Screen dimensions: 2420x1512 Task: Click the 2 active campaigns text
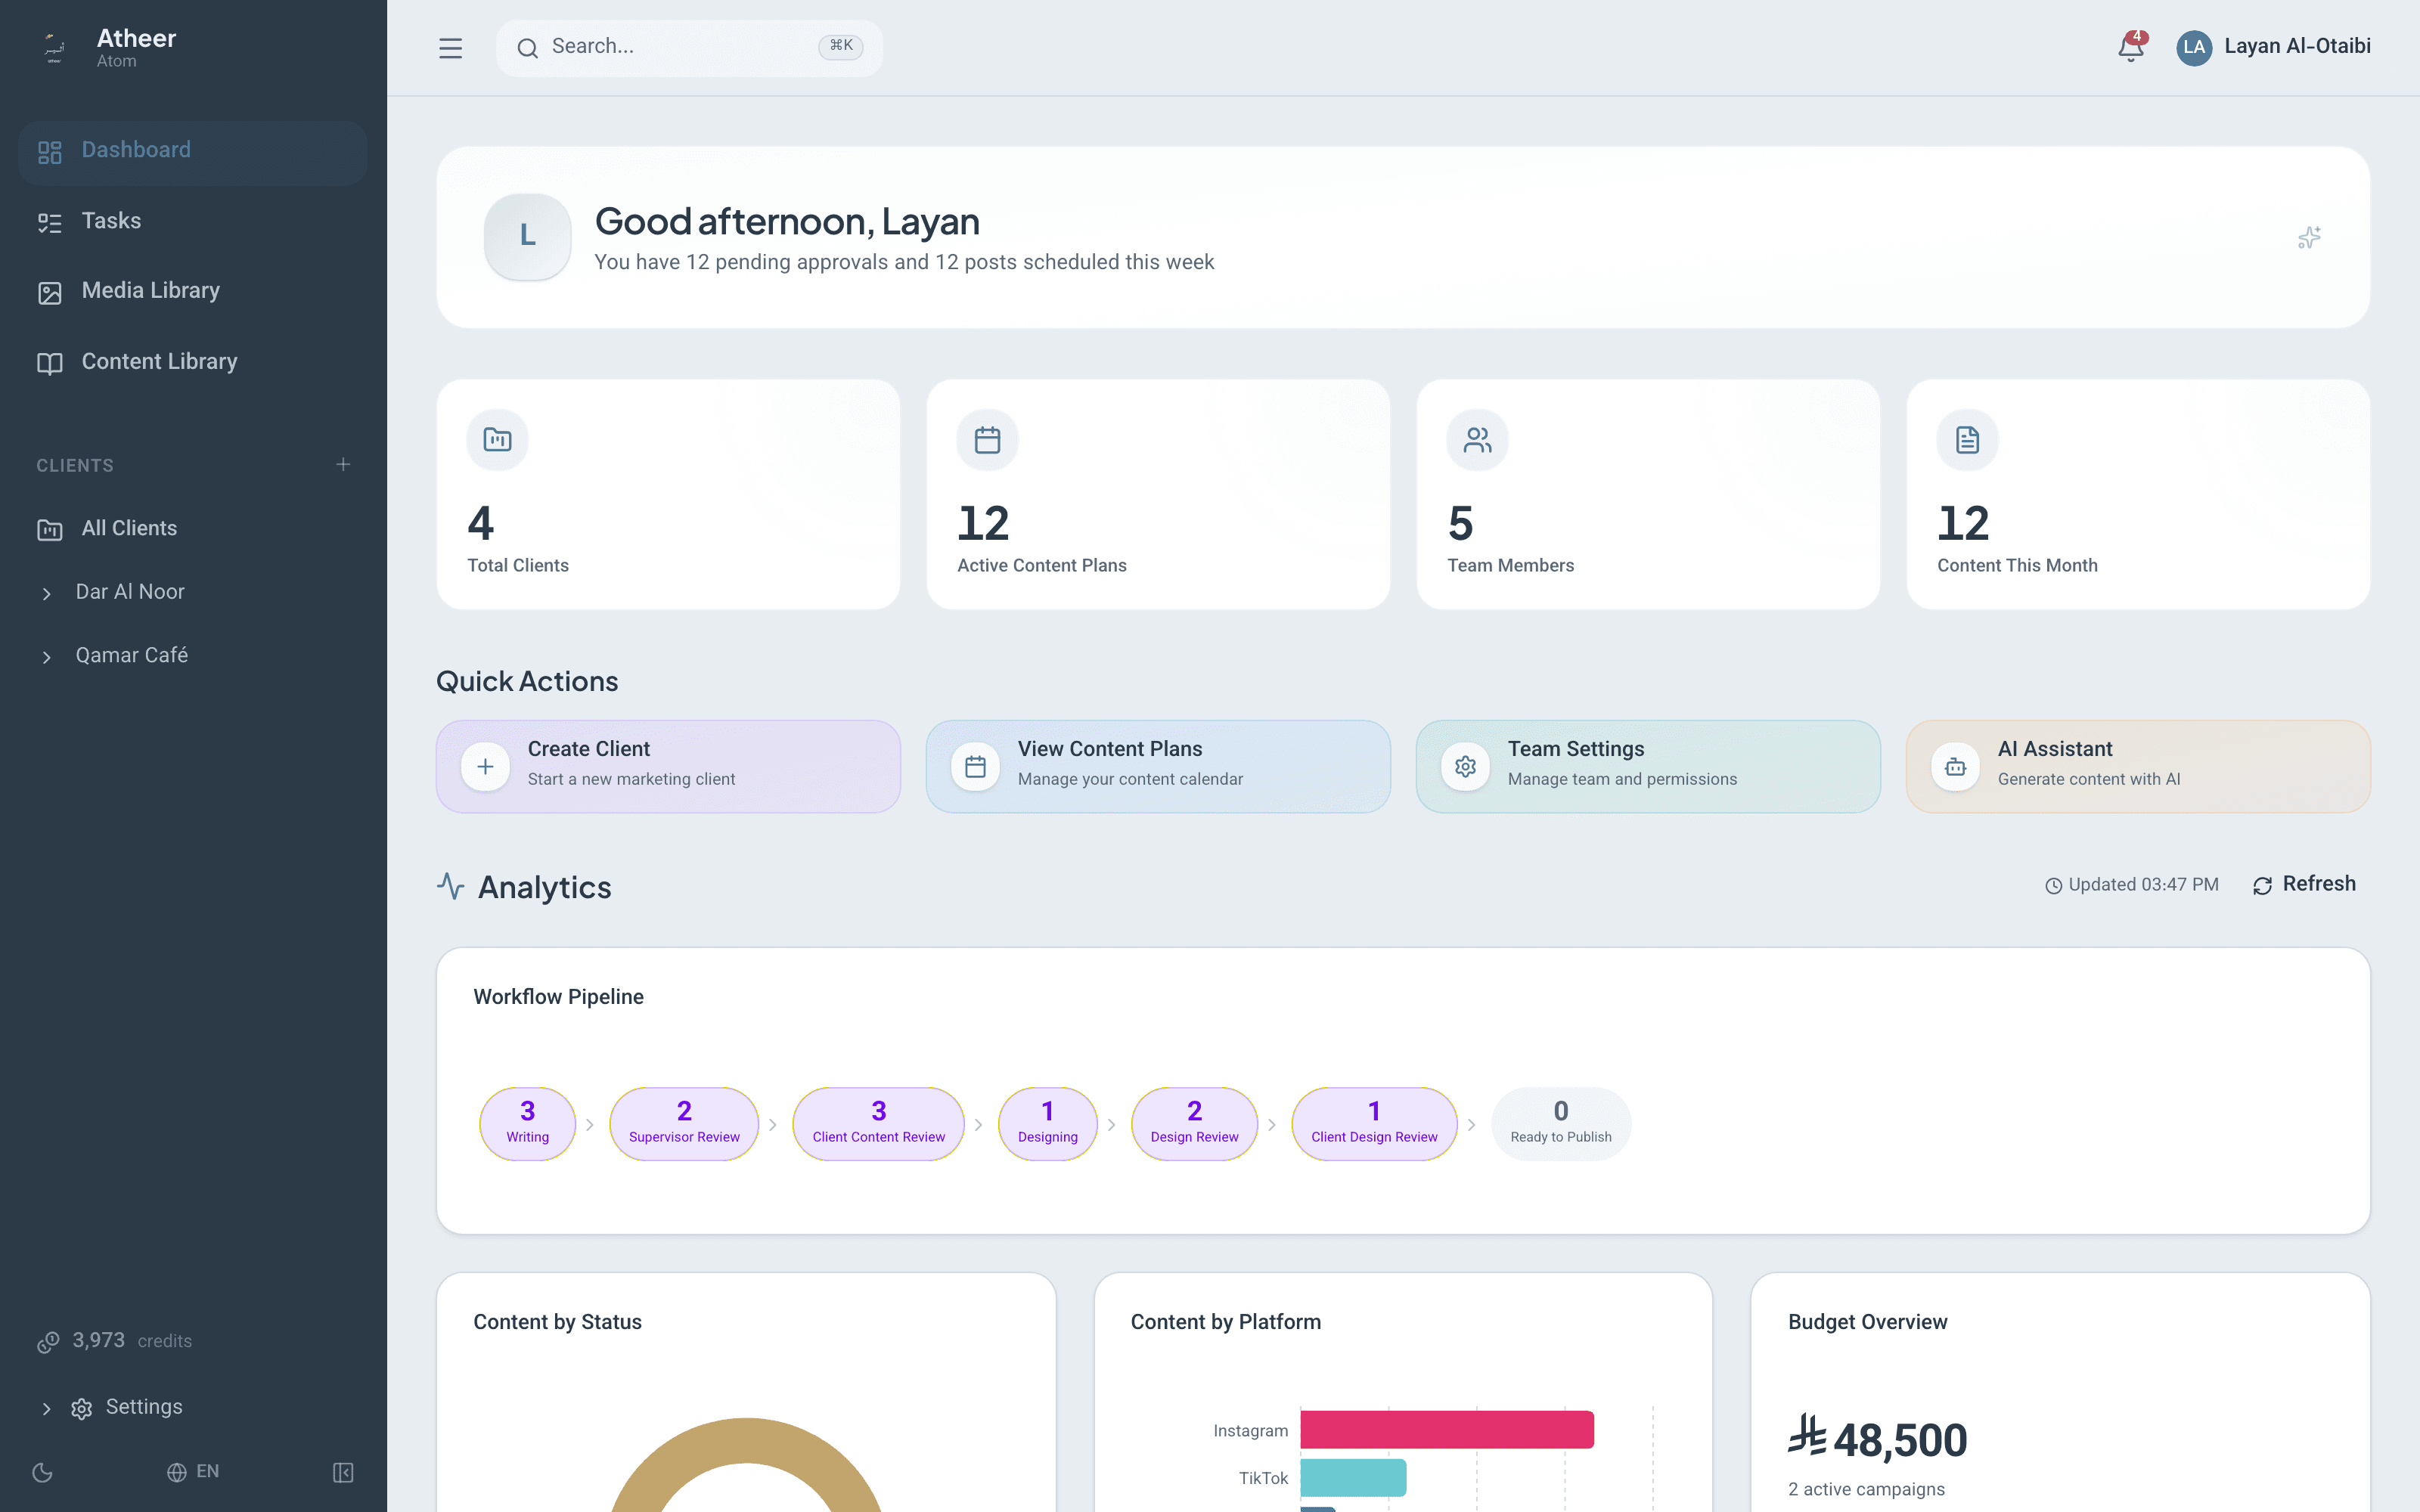pos(1866,1489)
